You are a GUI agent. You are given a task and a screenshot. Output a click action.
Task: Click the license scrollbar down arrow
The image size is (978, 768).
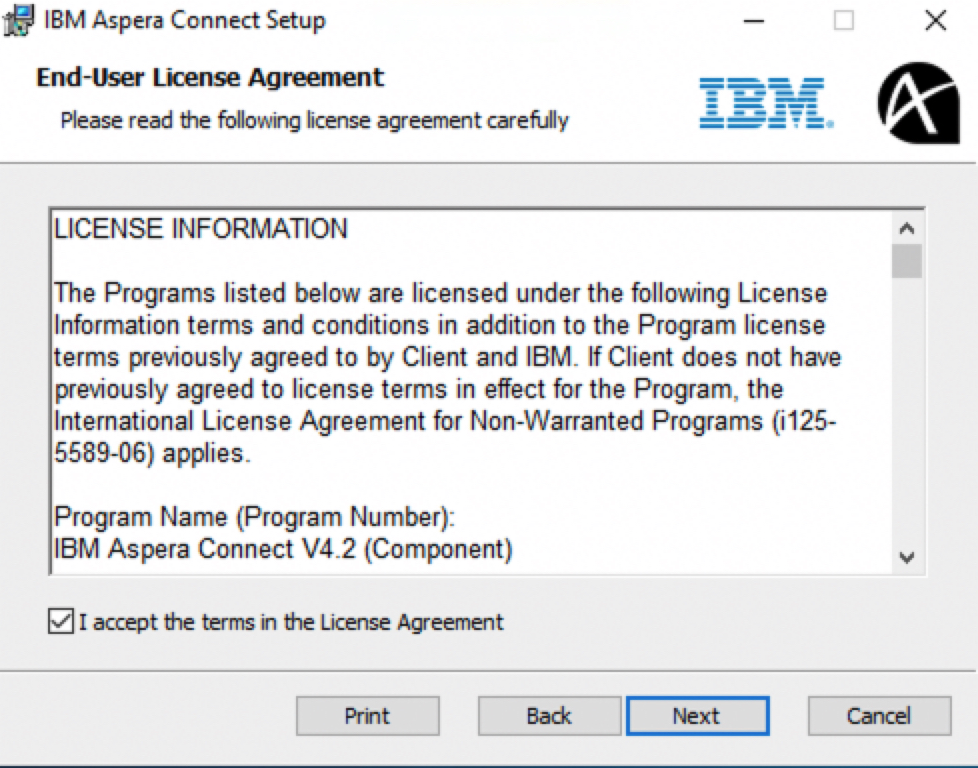907,557
